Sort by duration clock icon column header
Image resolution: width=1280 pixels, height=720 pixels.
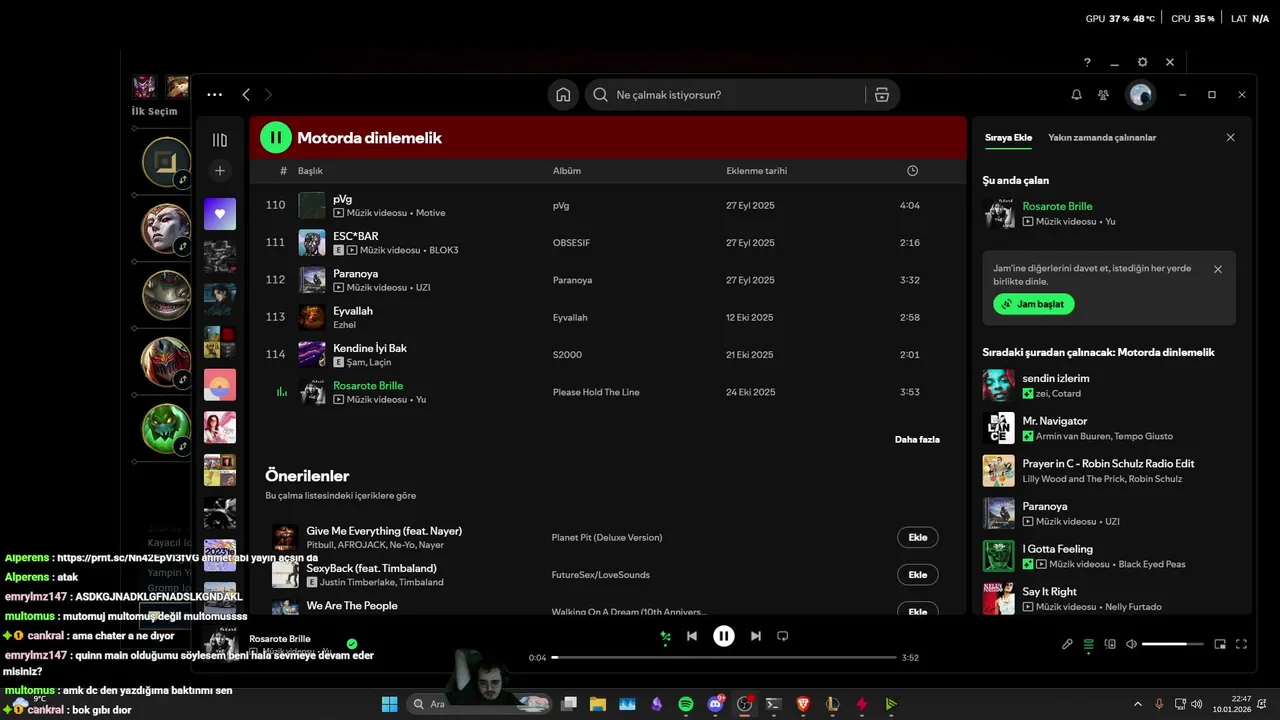click(x=912, y=171)
